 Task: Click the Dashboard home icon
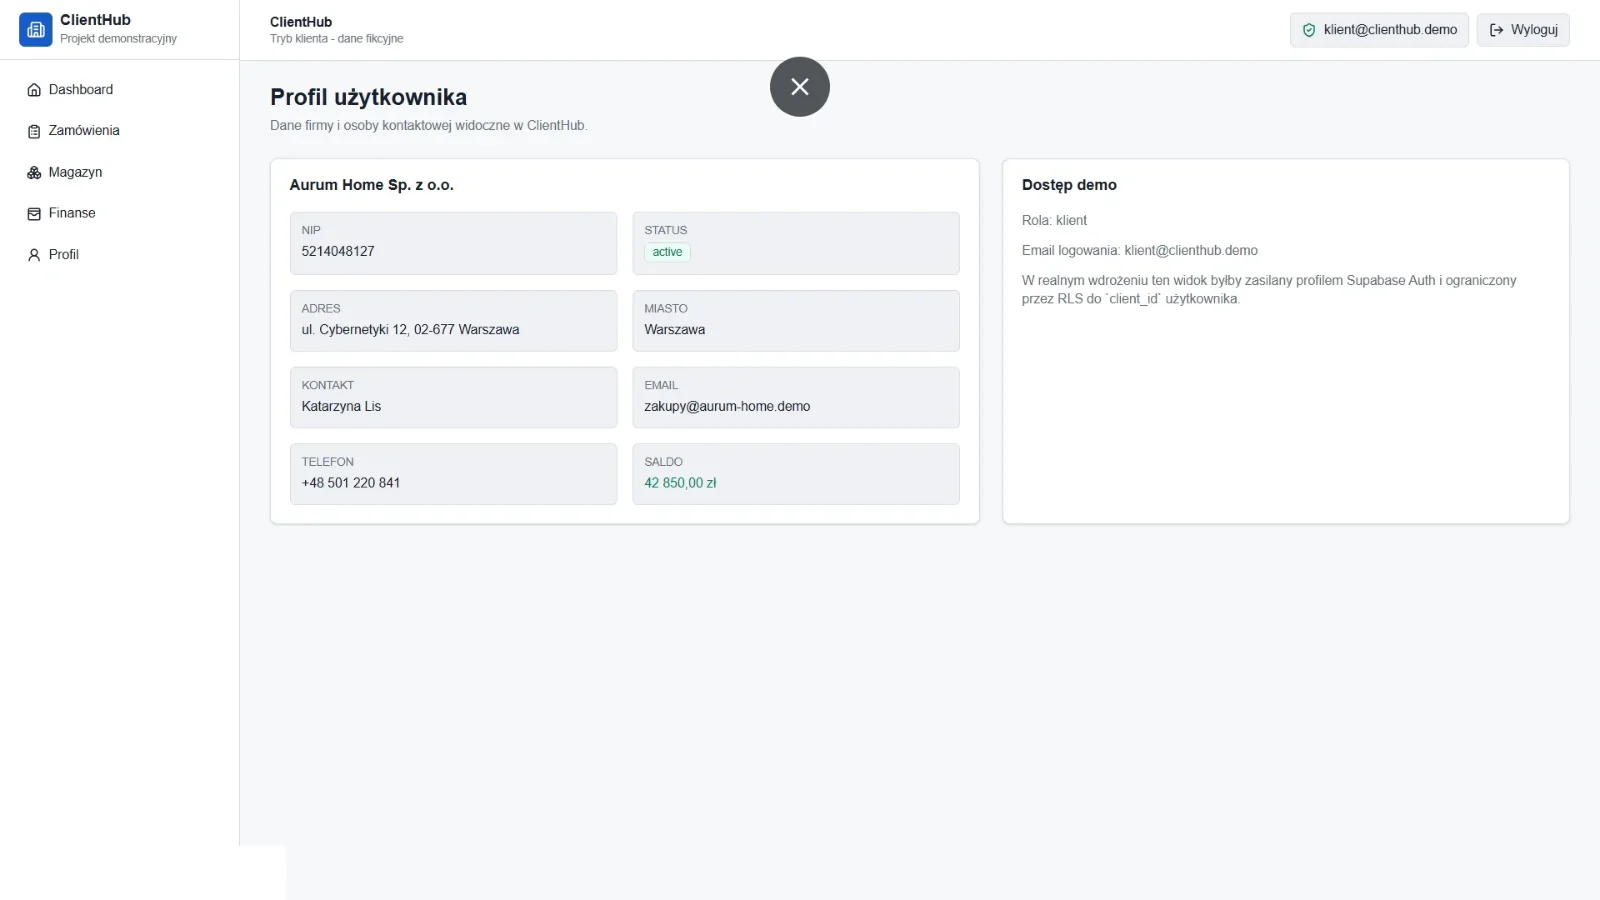(x=34, y=90)
